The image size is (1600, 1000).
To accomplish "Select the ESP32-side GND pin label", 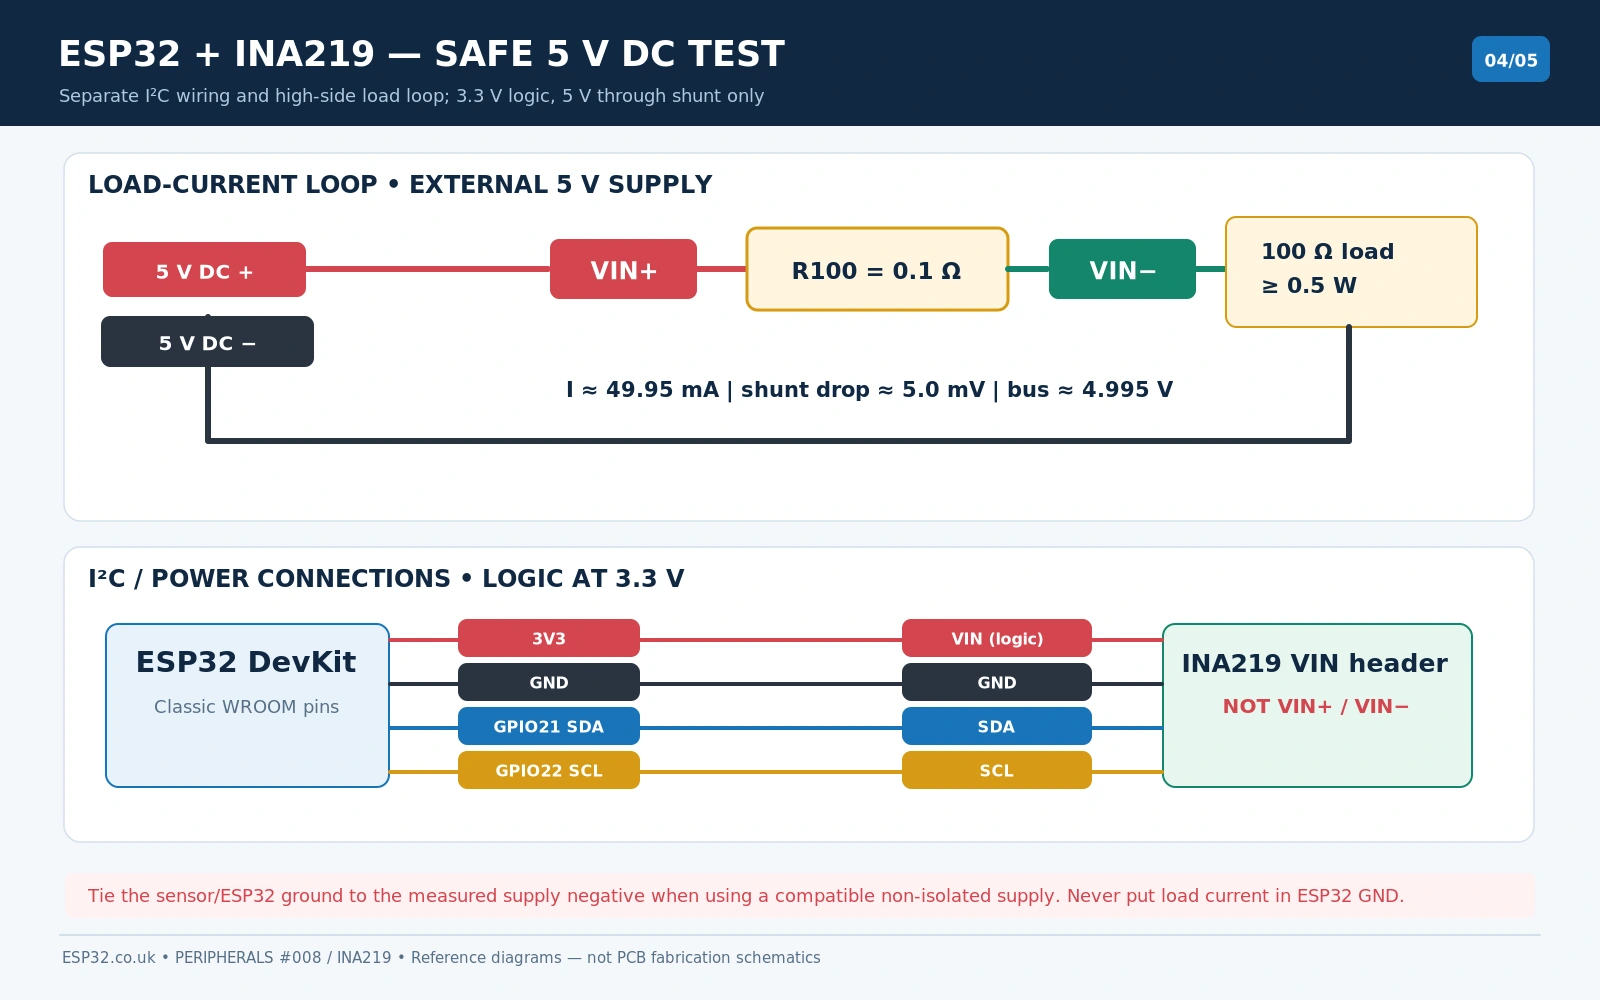I will click(549, 682).
